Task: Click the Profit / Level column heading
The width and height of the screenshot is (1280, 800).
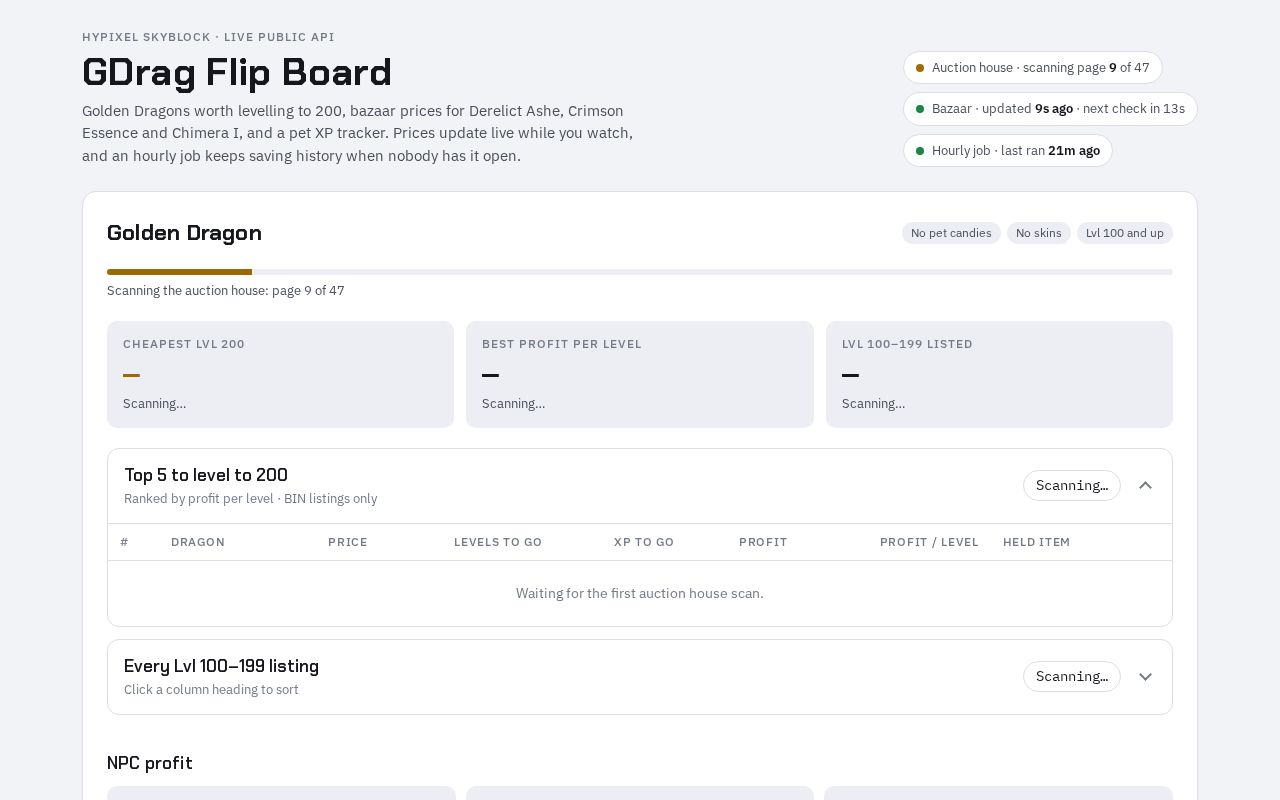Action: [929, 542]
